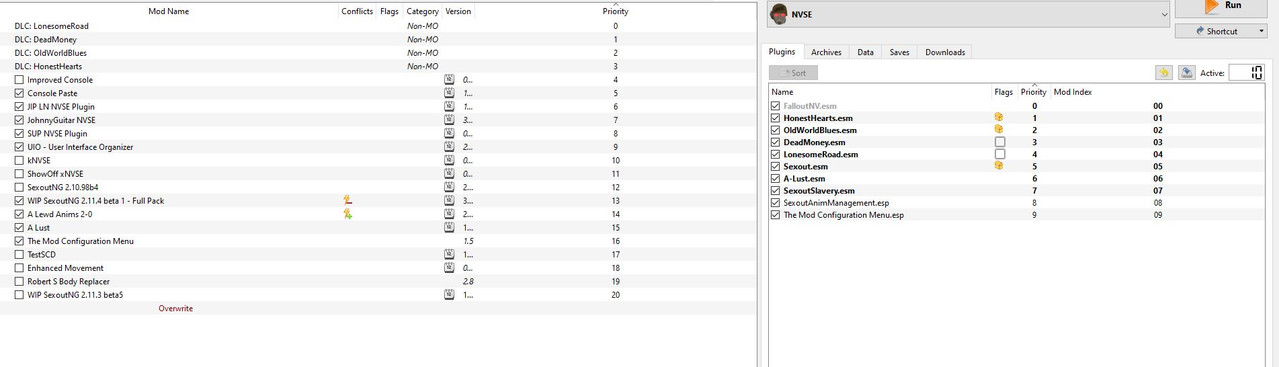Sort plugins by Name column header
Screen dimensions: 1279x367
point(783,92)
